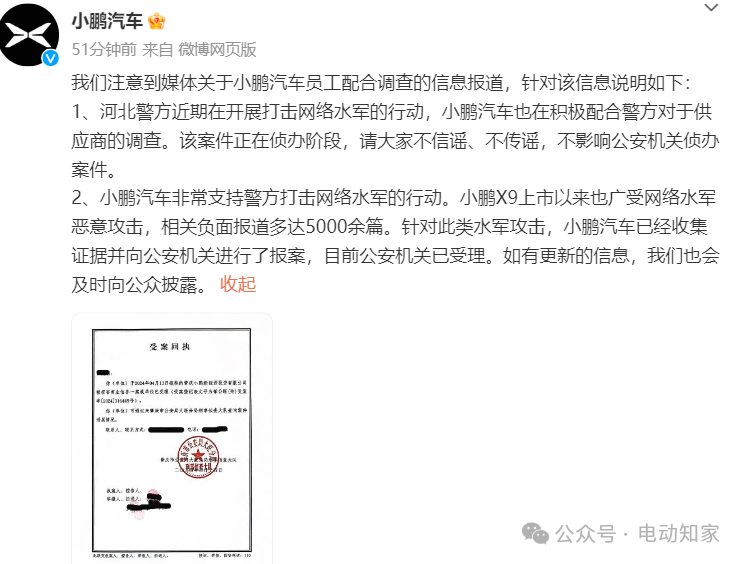Click the paragraph beginning 1、河北警方近期

click(x=395, y=140)
